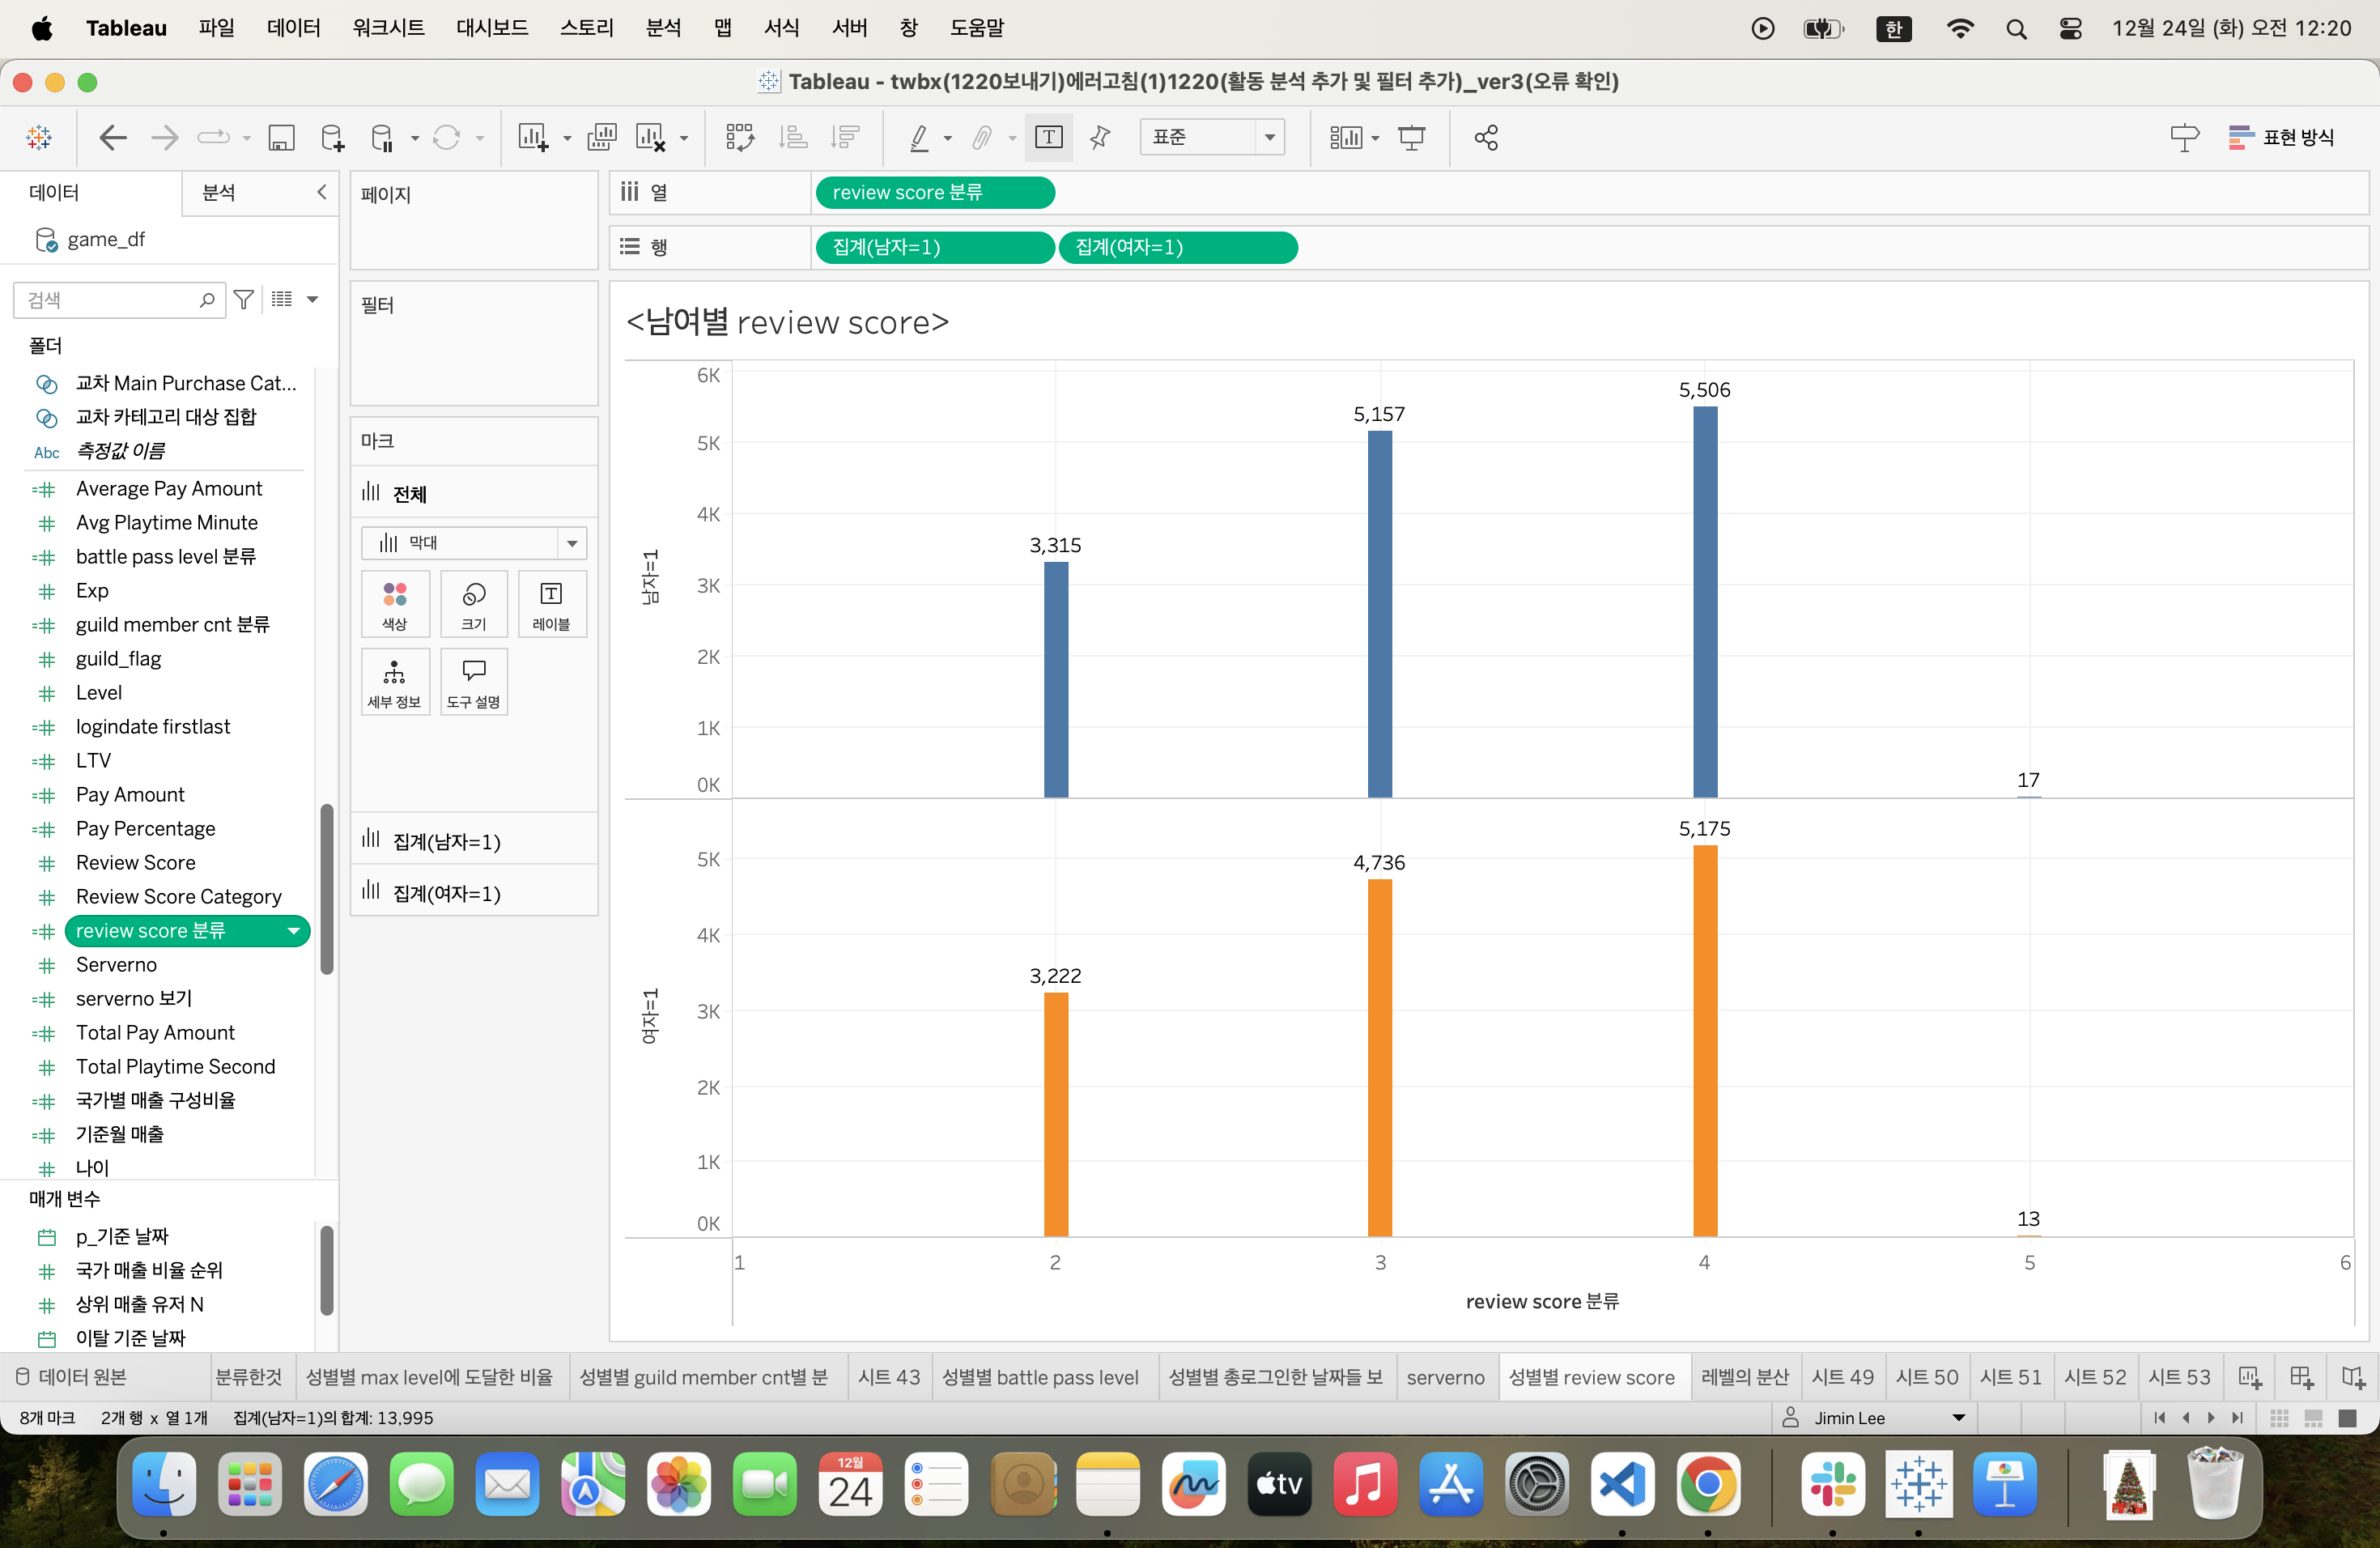The height and width of the screenshot is (1548, 2380).
Task: Open the Size (크기) marks card
Action: (473, 604)
